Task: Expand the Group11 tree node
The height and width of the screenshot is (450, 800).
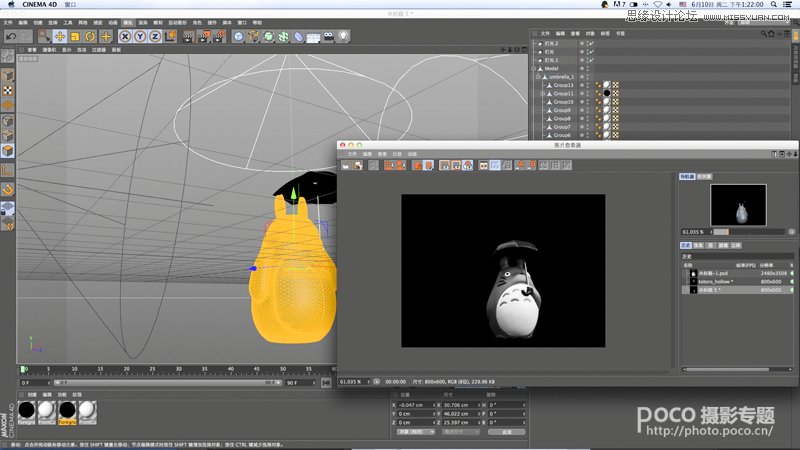Action: tap(541, 94)
